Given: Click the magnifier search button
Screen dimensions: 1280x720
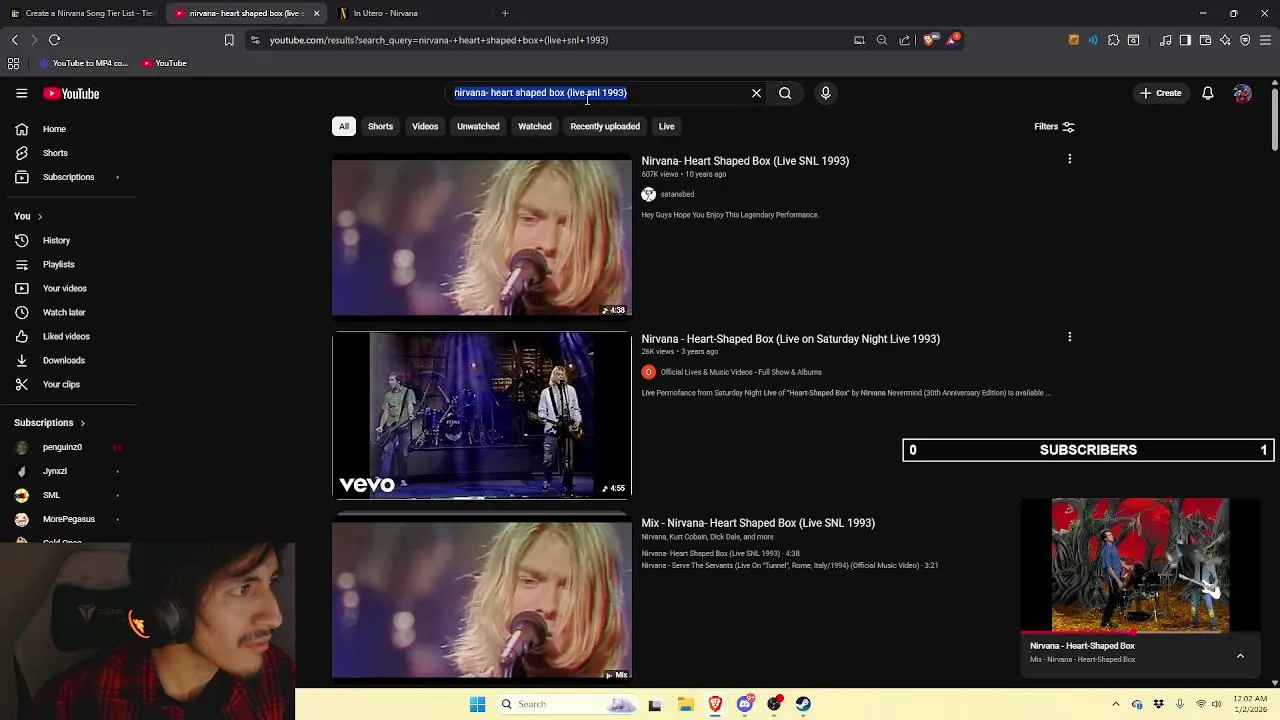Looking at the screenshot, I should coord(785,93).
